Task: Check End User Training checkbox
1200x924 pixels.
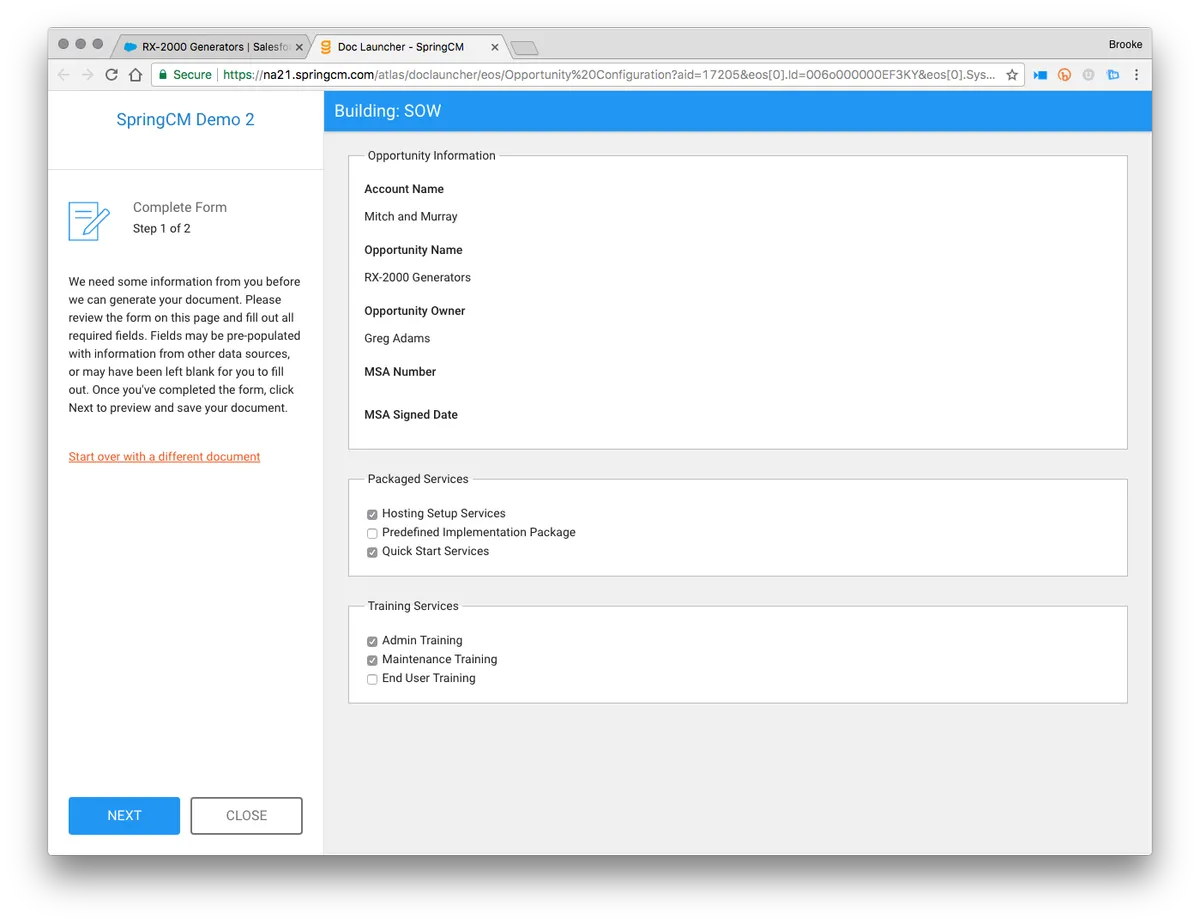Action: [372, 679]
